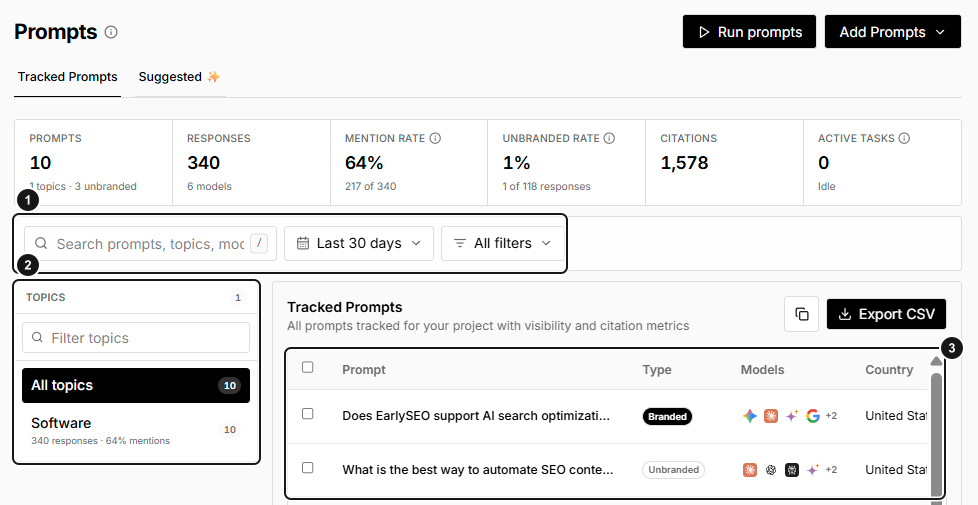978x505 pixels.
Task: Click the +2 models count in EarlySEO row
Action: coord(831,416)
